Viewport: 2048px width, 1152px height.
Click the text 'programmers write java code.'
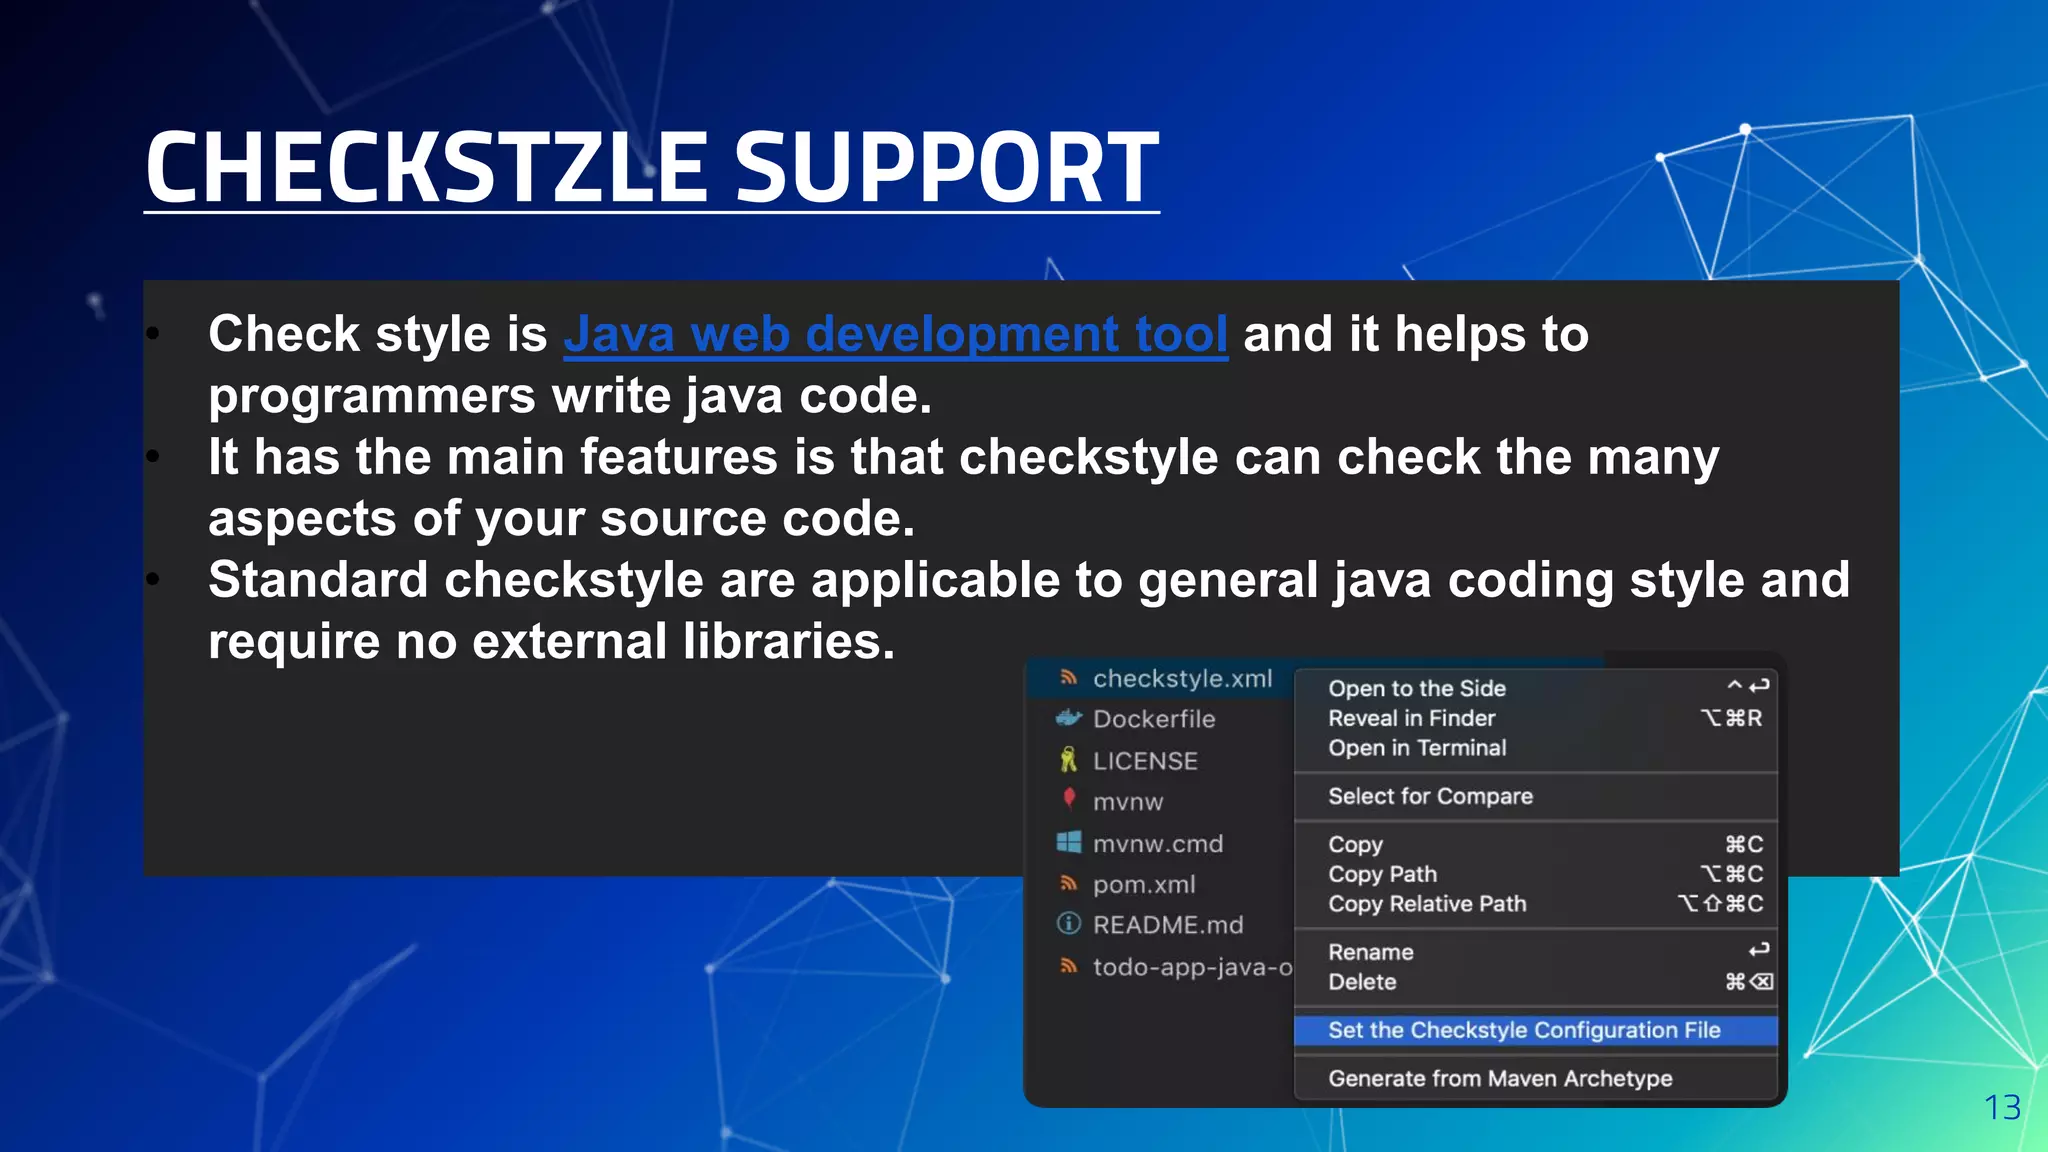tap(570, 396)
